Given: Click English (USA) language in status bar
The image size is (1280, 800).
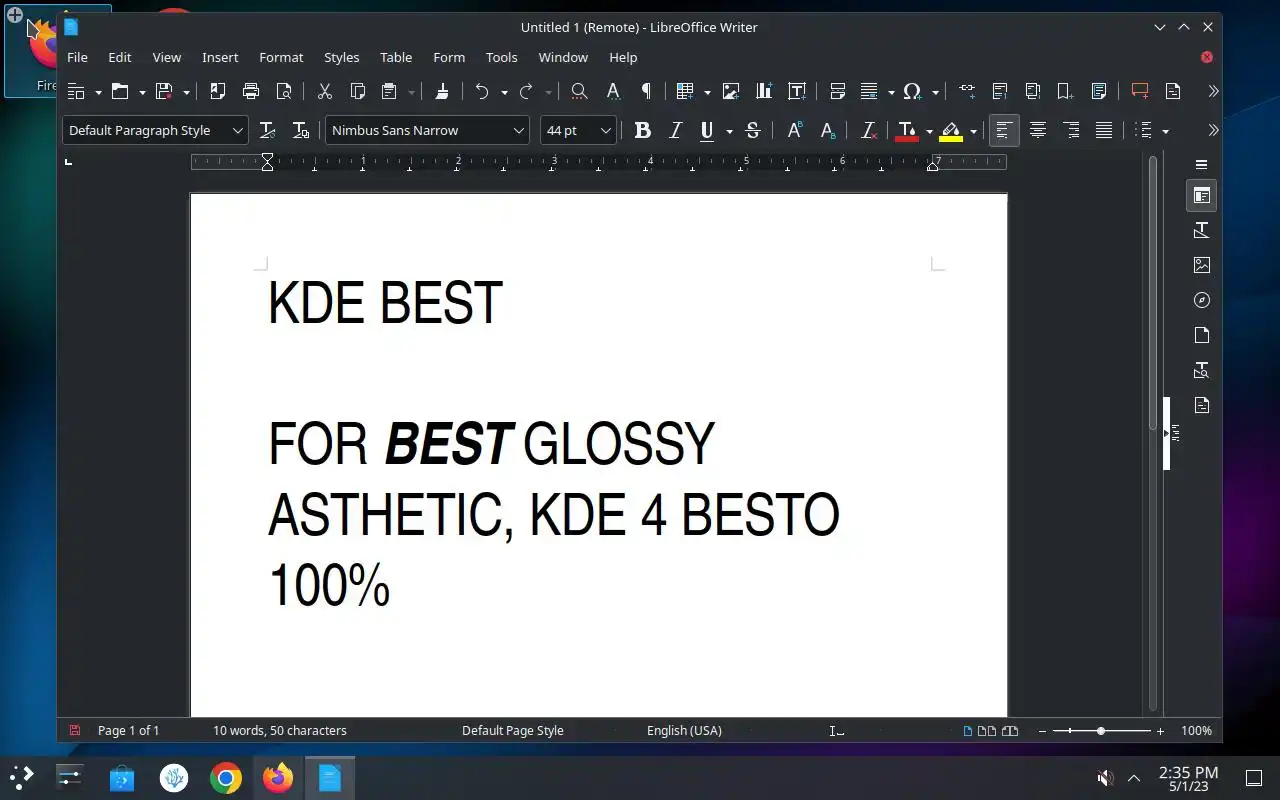Looking at the screenshot, I should 684,731.
